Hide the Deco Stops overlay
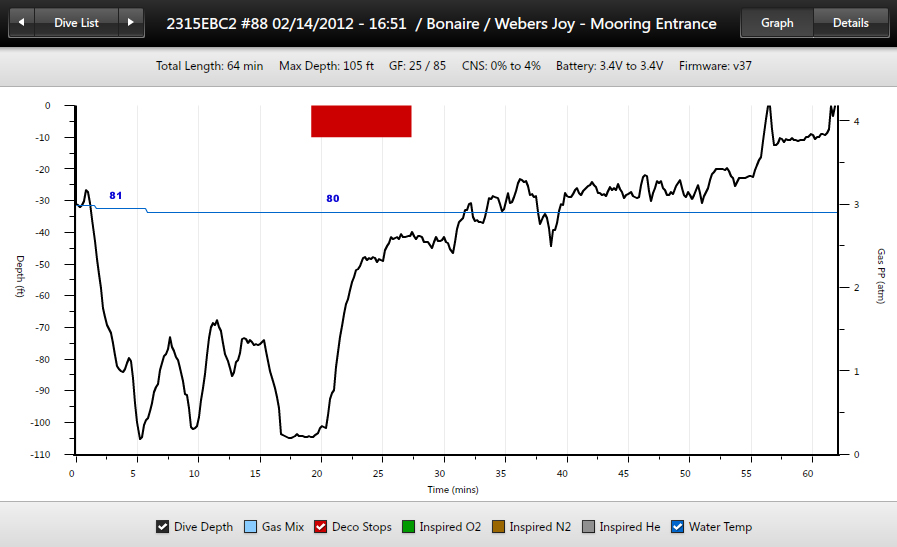Image resolution: width=897 pixels, height=547 pixels. [321, 527]
